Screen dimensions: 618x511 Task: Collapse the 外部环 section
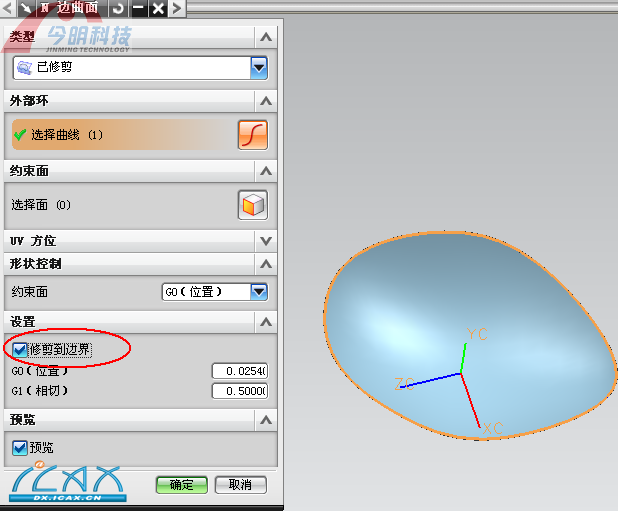point(266,101)
